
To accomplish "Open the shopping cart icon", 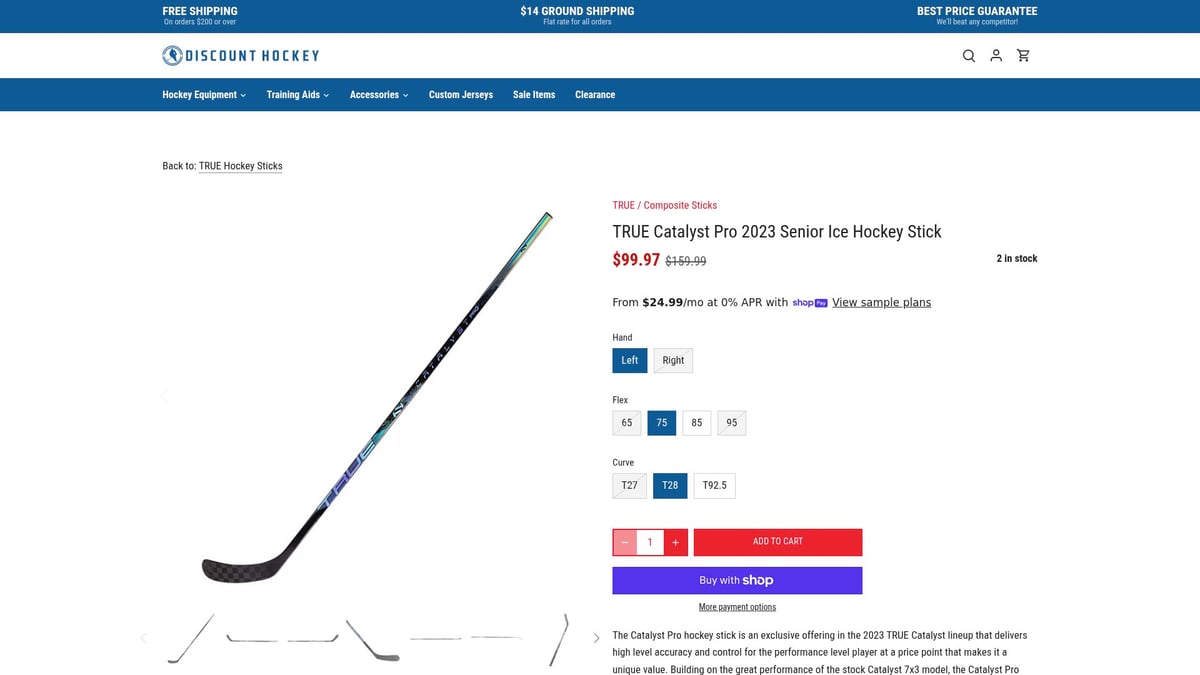I will (1023, 55).
